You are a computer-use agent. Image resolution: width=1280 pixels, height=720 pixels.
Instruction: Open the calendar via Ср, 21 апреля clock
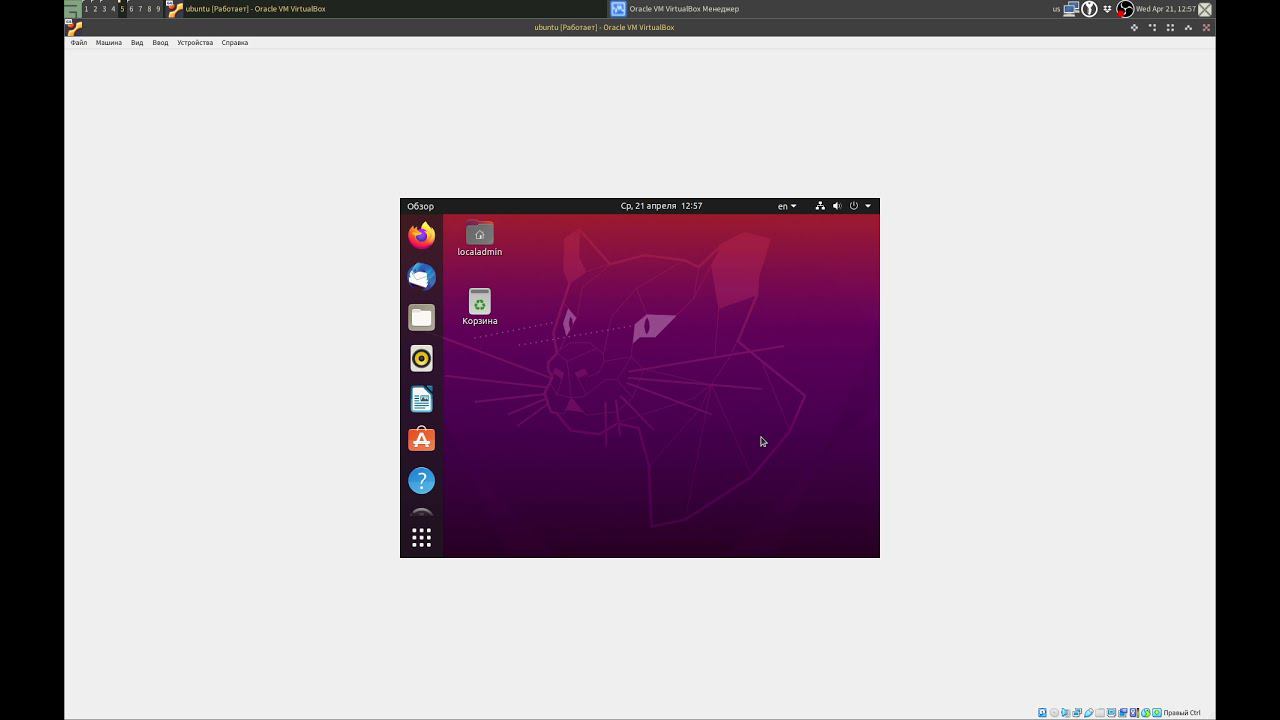(661, 206)
